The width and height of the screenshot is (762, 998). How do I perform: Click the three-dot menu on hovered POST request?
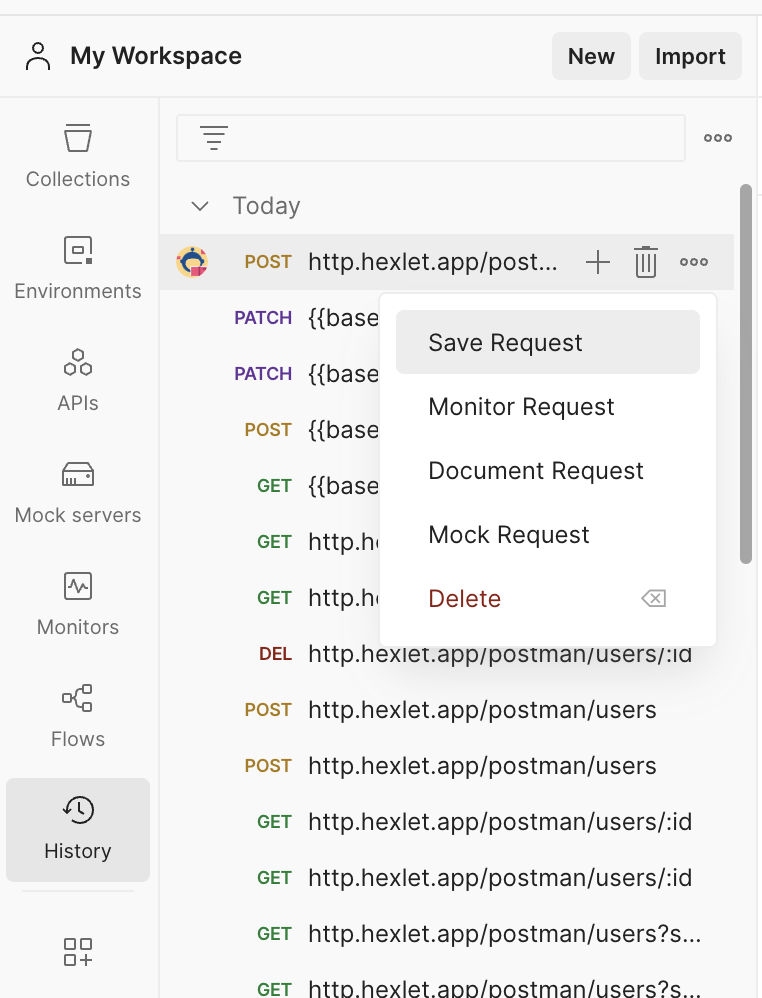694,262
